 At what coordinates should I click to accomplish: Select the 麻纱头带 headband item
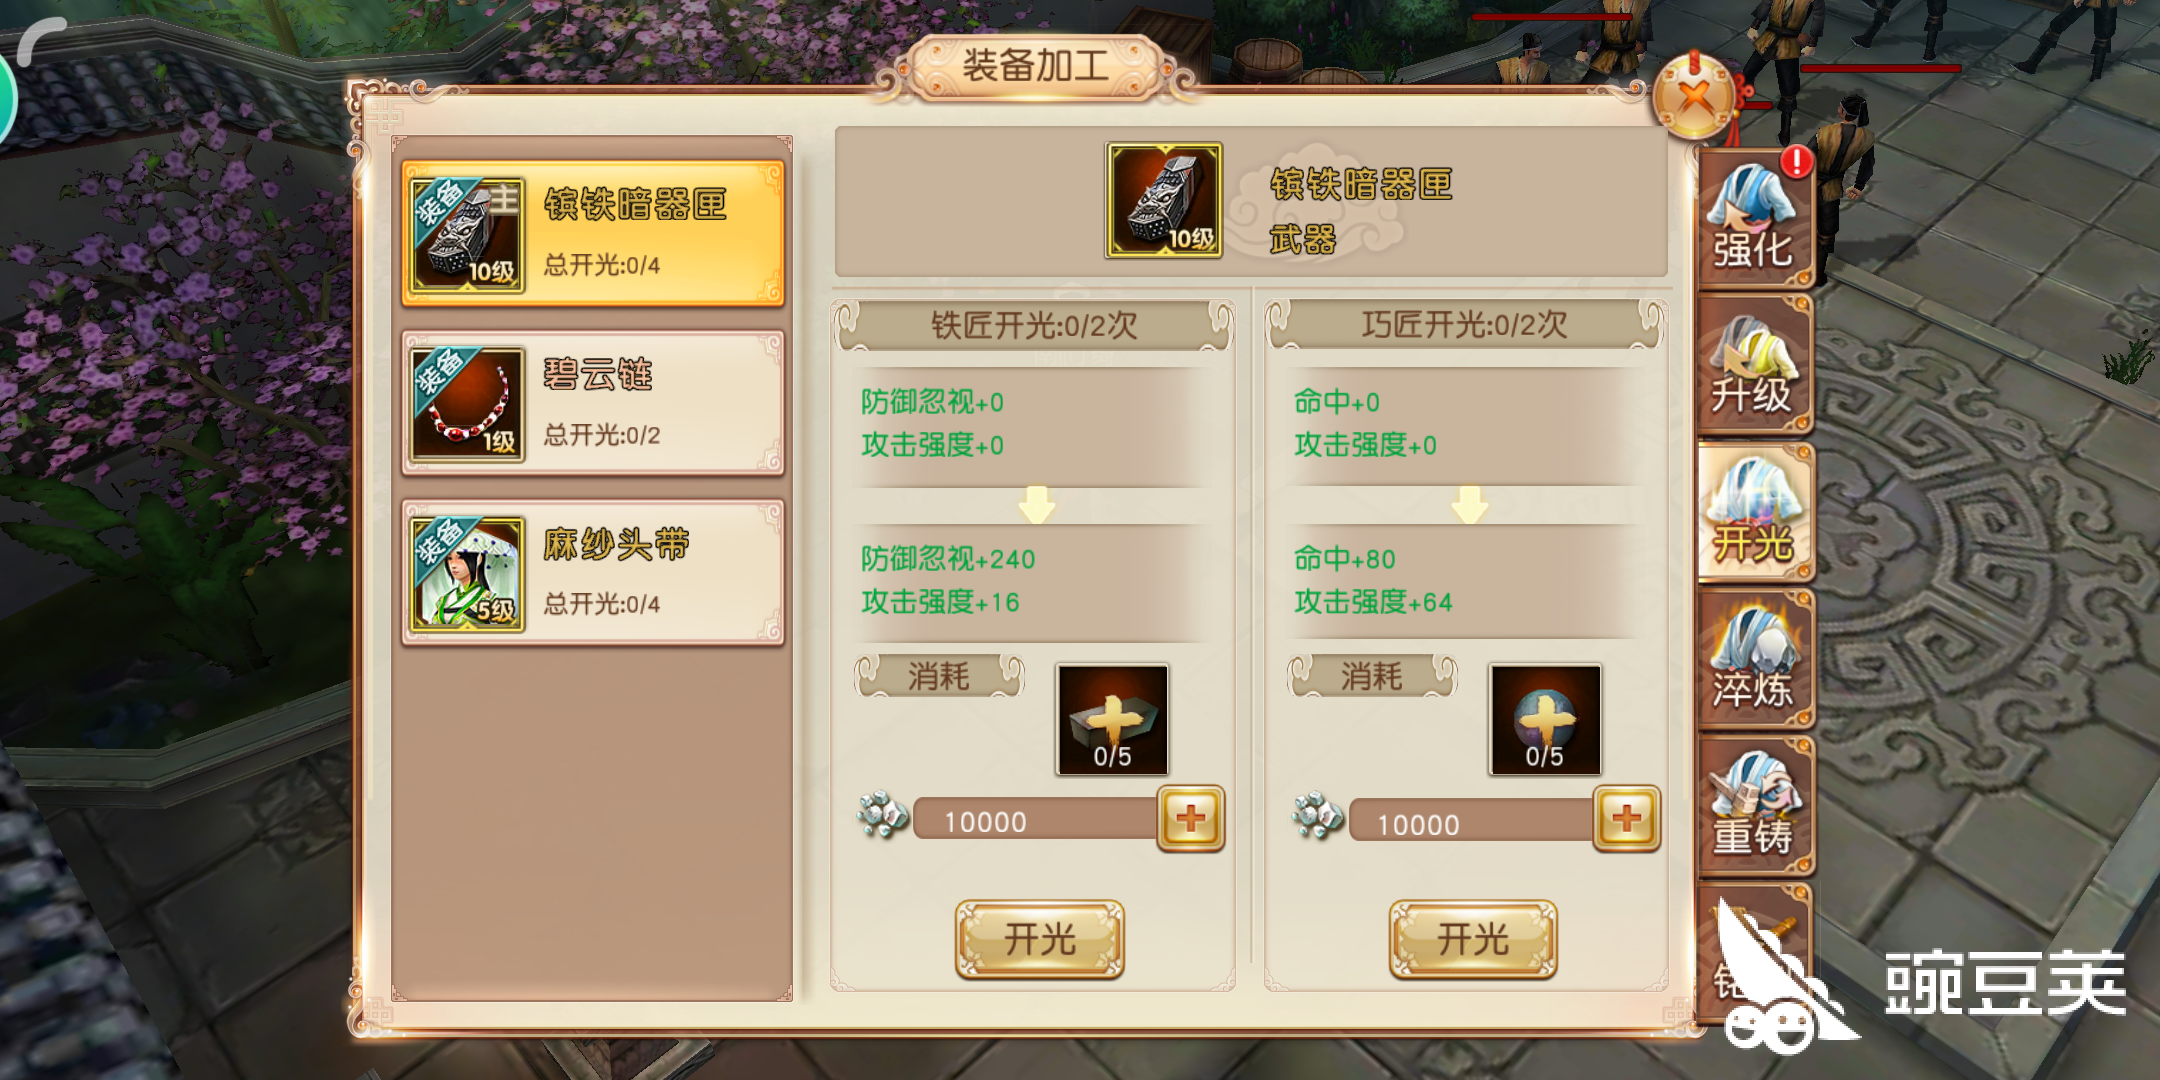[x=593, y=572]
